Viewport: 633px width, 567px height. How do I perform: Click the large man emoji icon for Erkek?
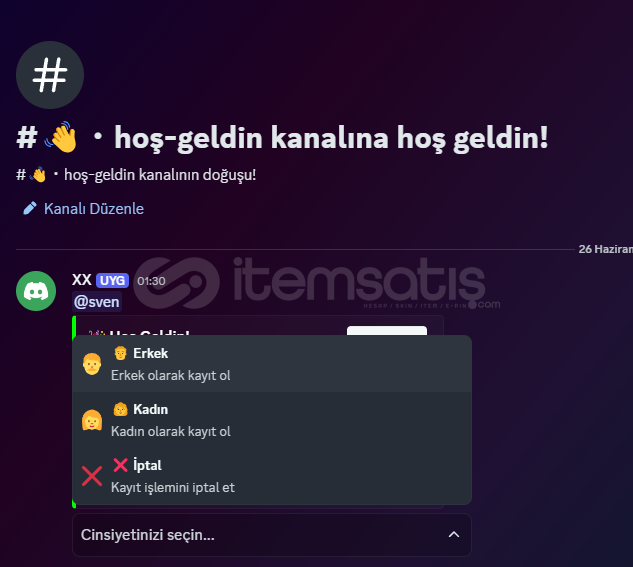coord(92,364)
